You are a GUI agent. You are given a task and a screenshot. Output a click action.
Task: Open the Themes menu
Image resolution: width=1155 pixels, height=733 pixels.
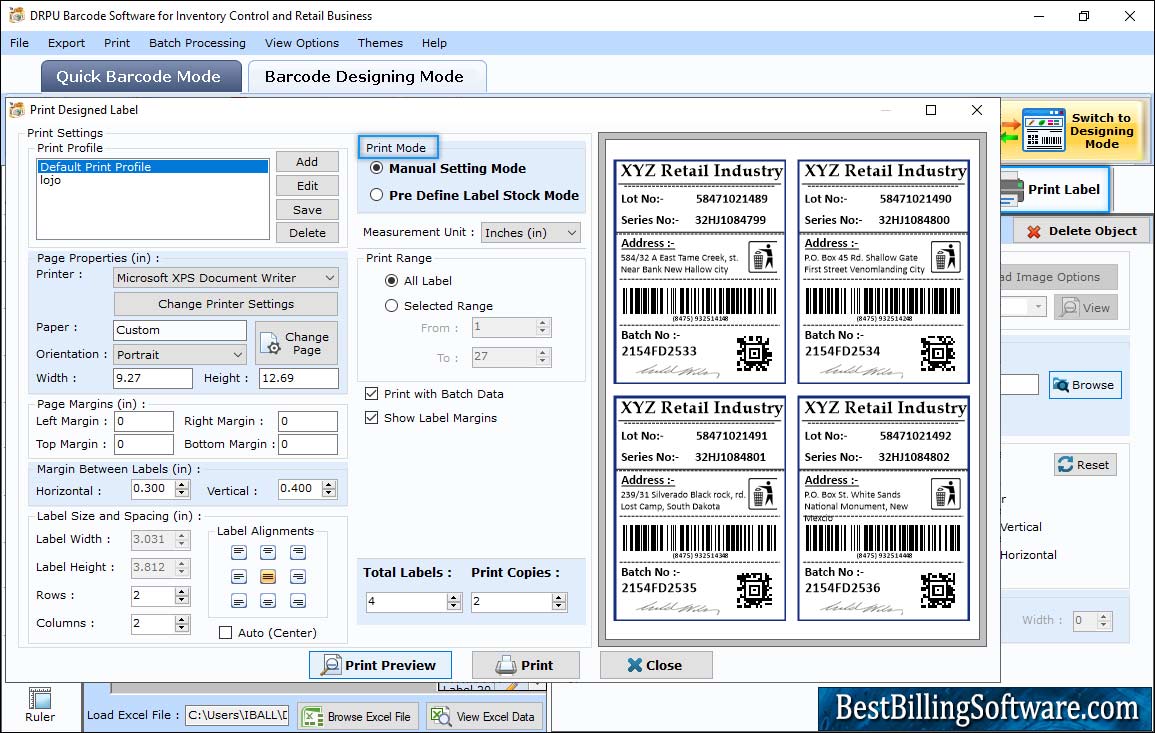380,43
